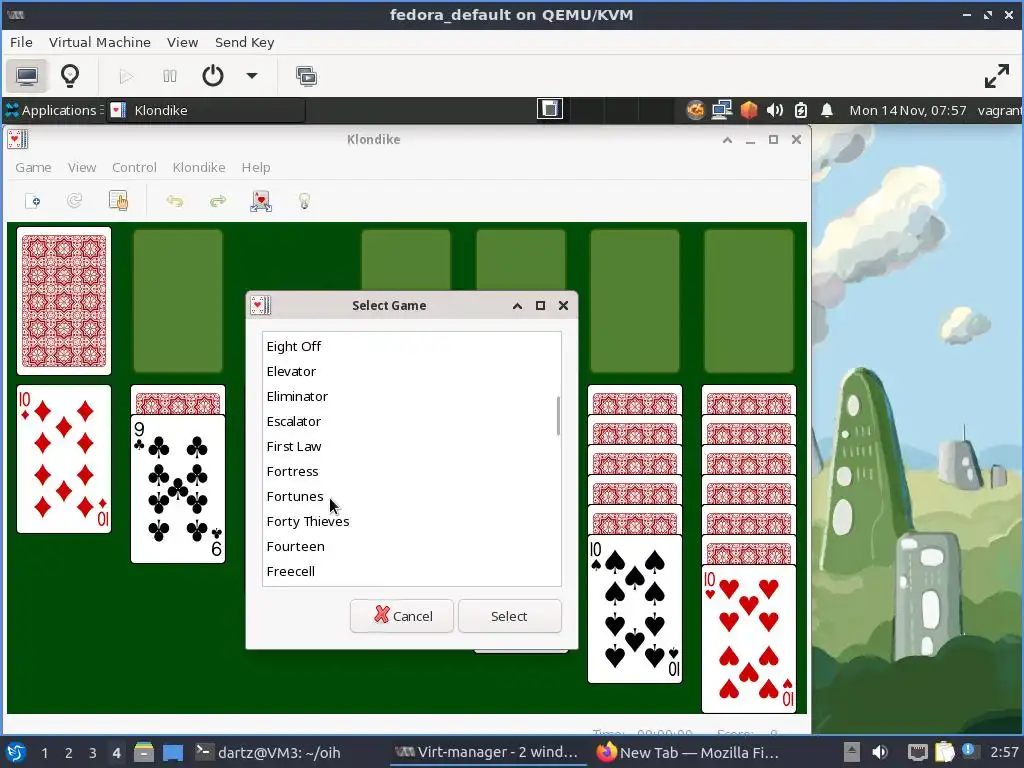Screen dimensions: 1024x768
Task: Click the VM snapshots manager icon
Action: click(306, 76)
